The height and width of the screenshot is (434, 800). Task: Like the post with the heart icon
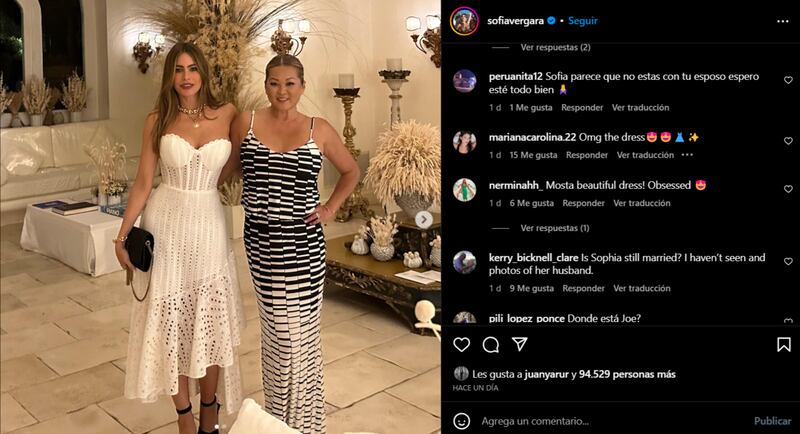pyautogui.click(x=461, y=345)
